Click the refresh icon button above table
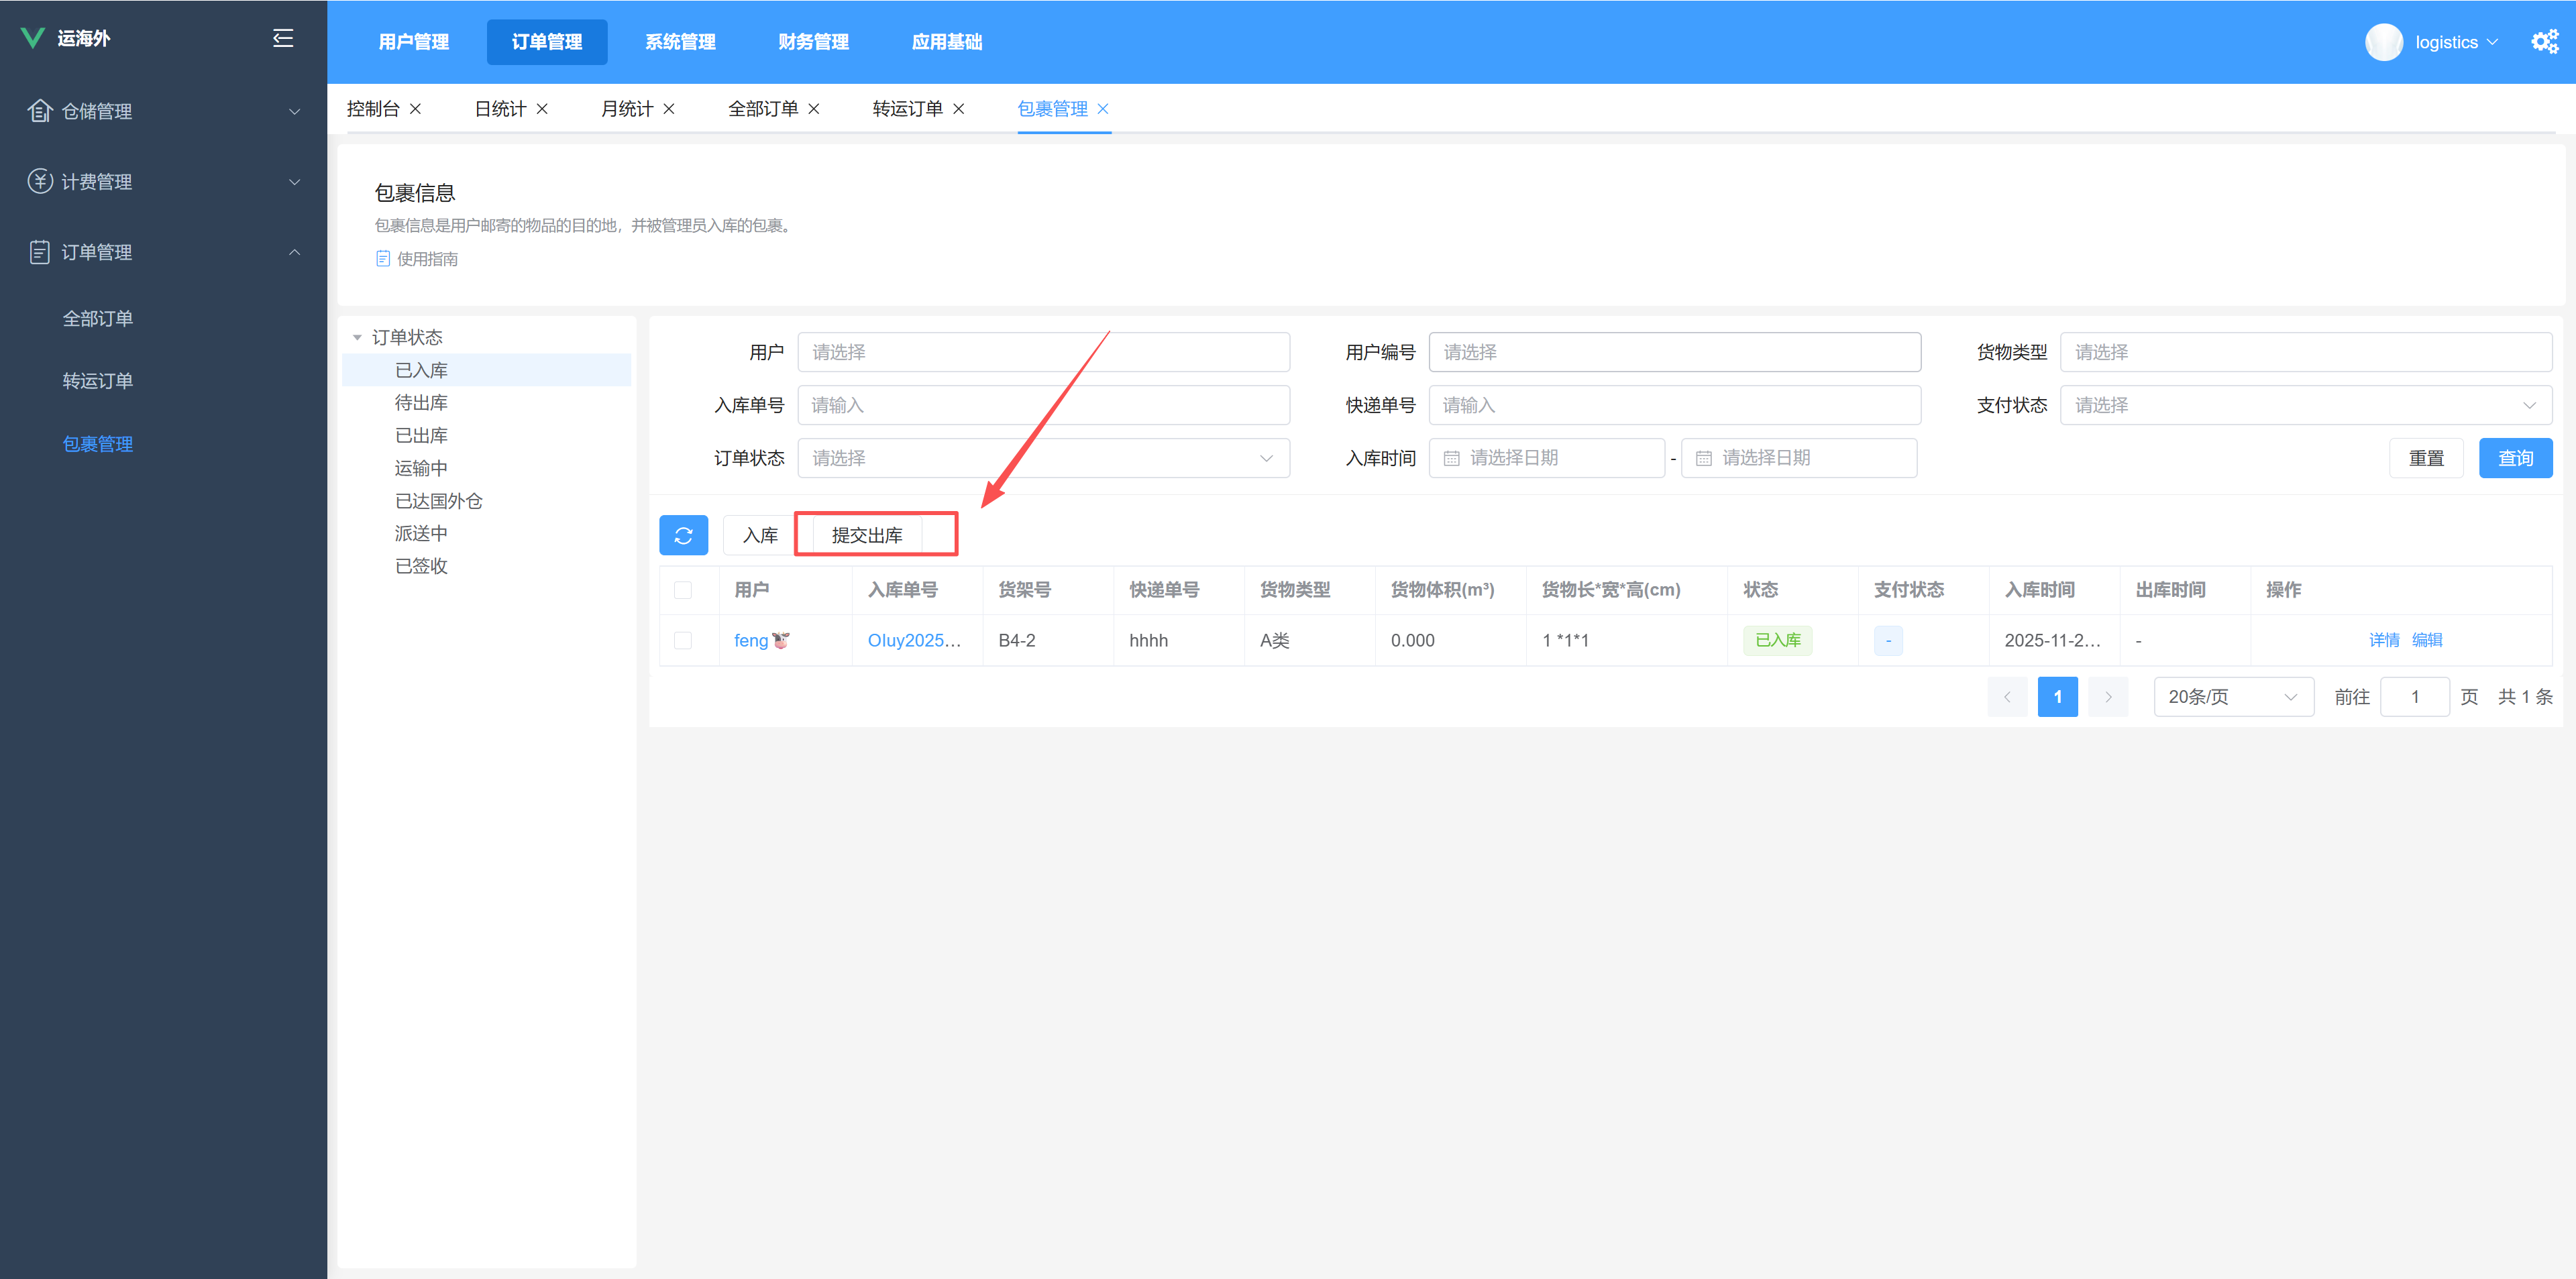 pos(683,536)
